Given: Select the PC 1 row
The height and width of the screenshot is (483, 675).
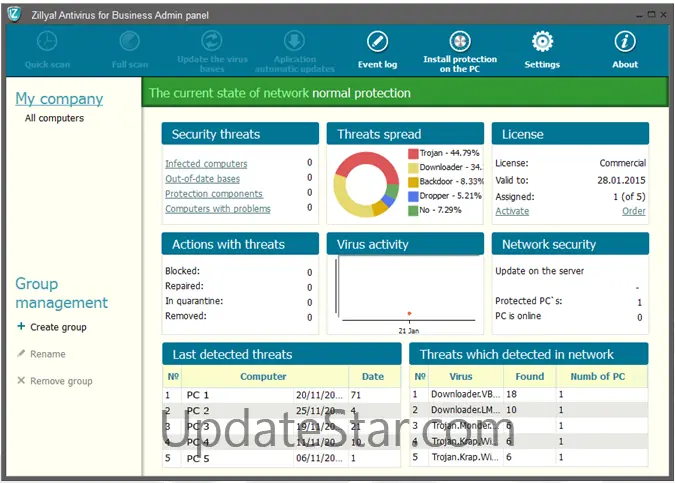Looking at the screenshot, I should [282, 395].
